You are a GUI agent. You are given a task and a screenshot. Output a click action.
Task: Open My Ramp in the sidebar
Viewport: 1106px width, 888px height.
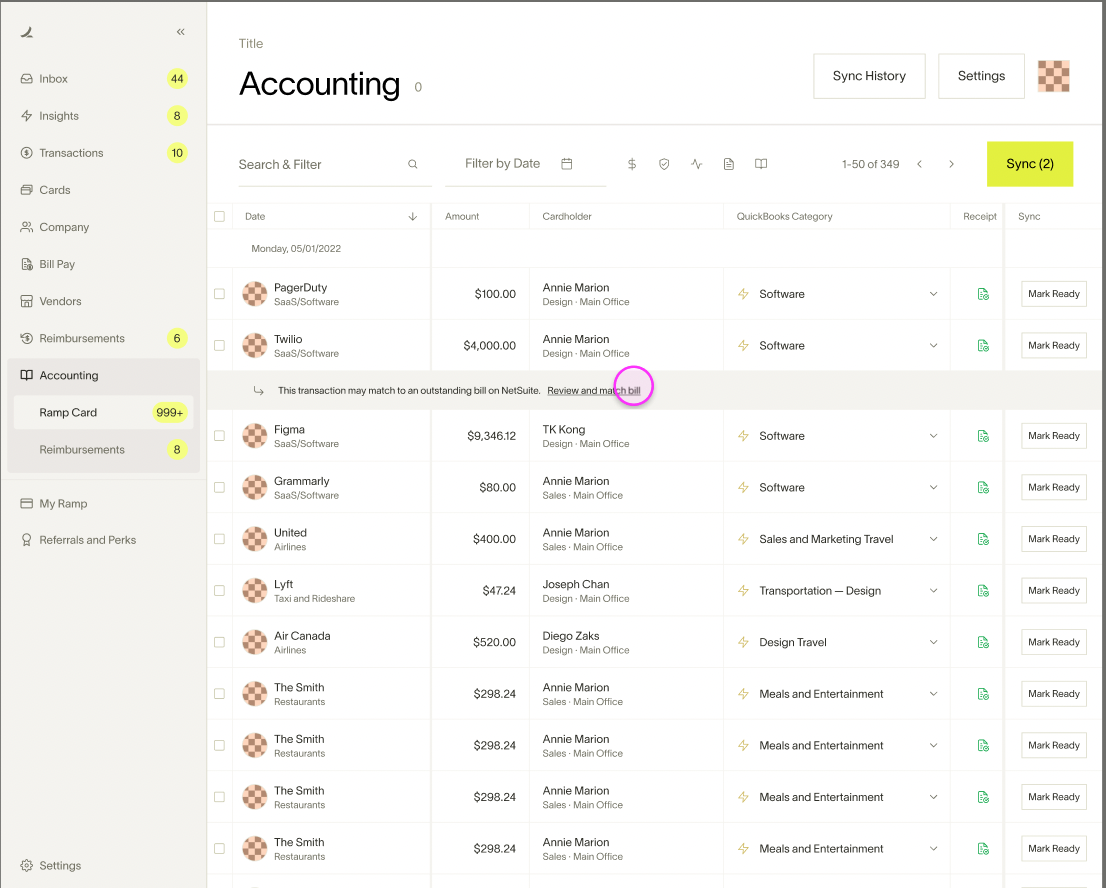coord(103,504)
